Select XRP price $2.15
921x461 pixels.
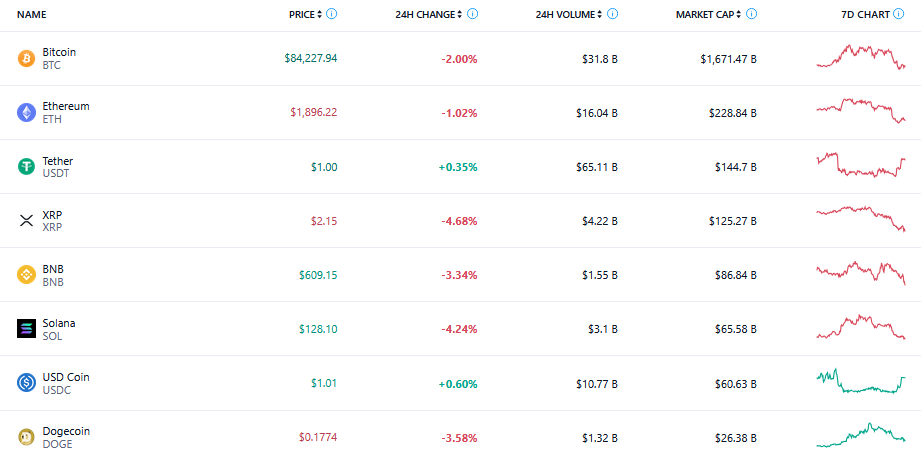pos(324,221)
